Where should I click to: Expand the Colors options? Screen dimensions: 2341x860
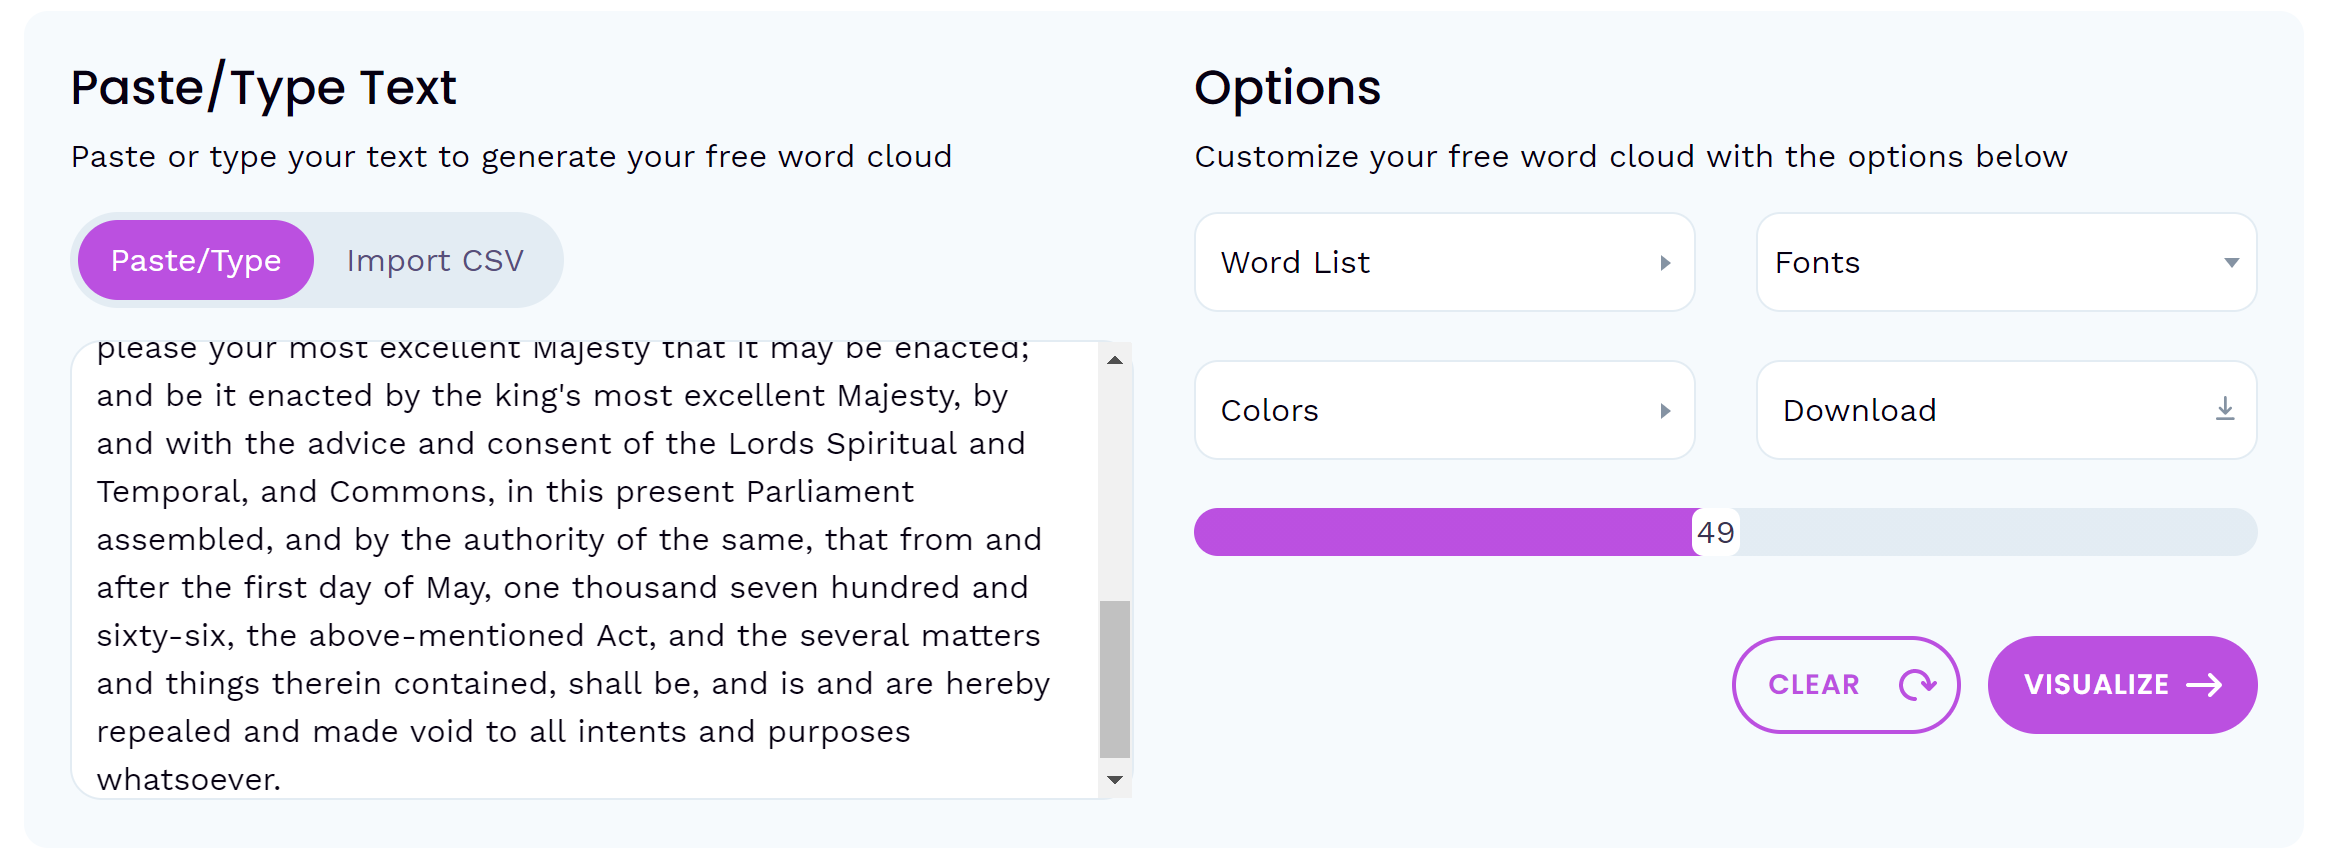click(x=1443, y=410)
